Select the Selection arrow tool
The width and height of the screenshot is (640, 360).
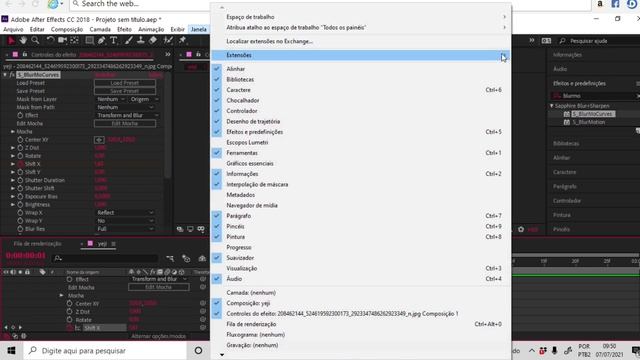coord(11,40)
